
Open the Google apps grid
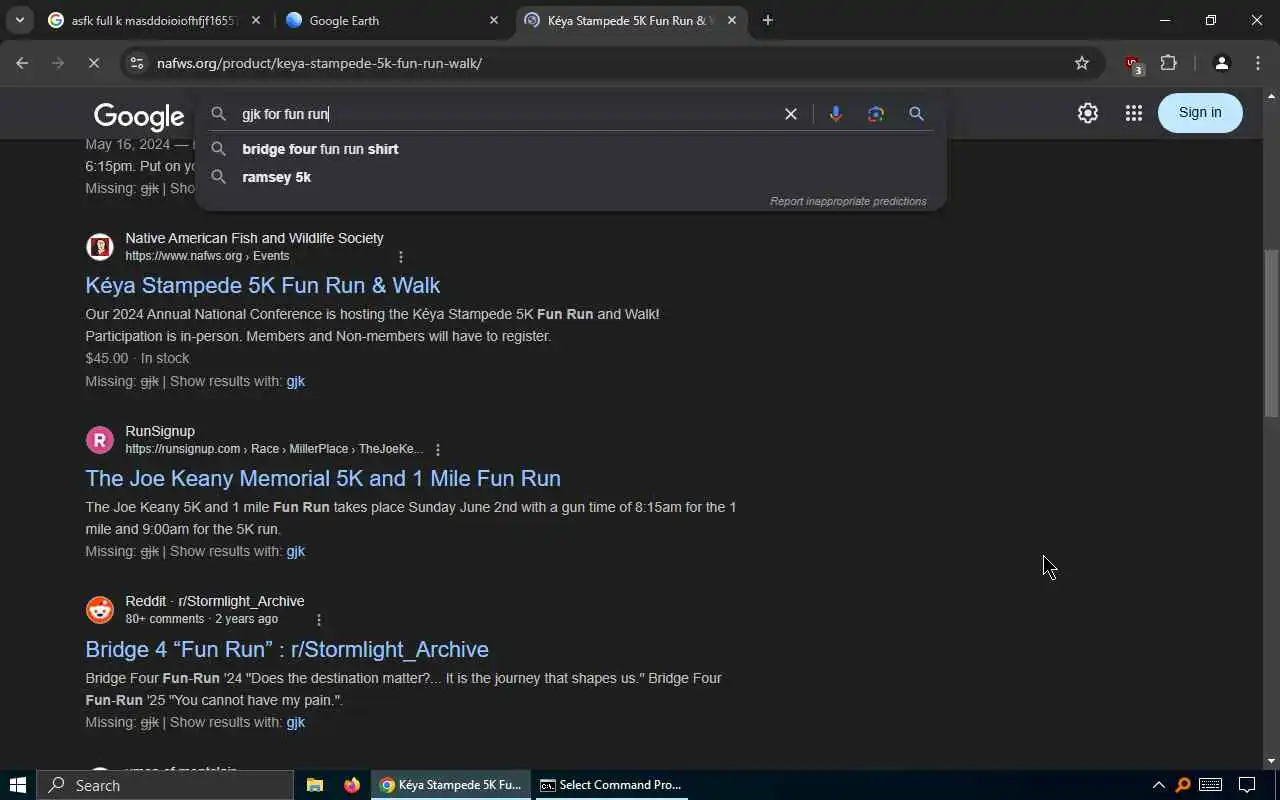pyautogui.click(x=1133, y=113)
